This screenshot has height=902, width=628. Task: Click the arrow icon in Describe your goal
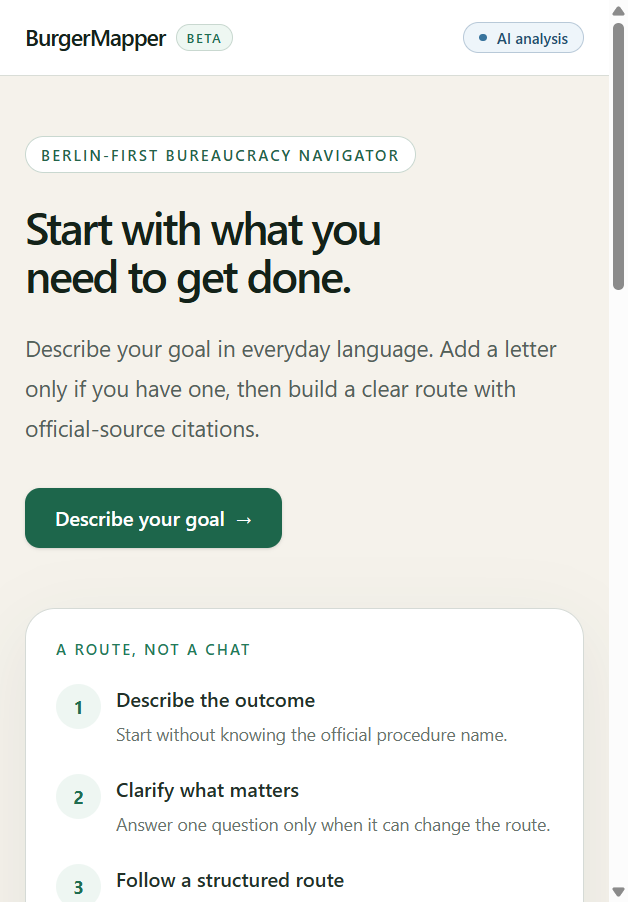244,519
